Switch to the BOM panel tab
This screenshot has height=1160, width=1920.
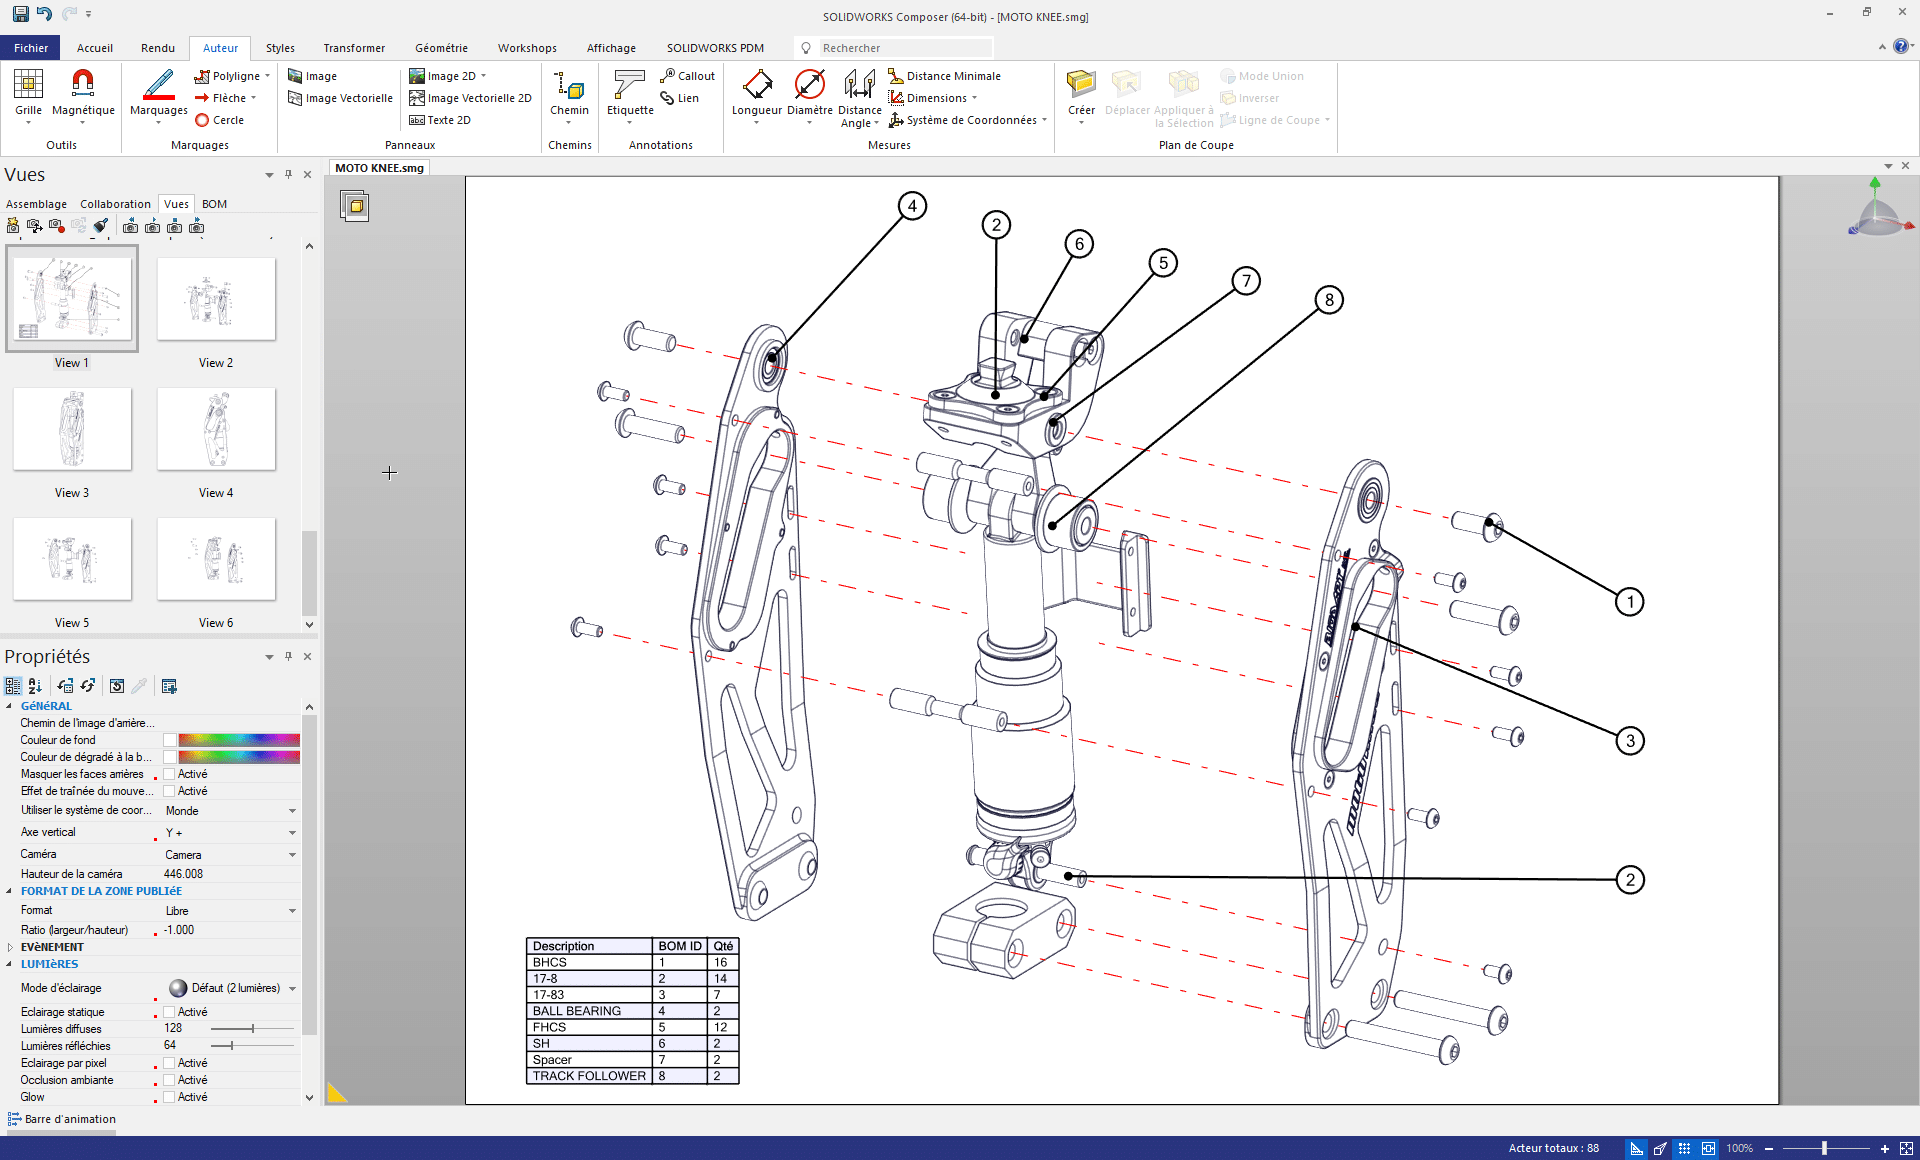coord(214,204)
